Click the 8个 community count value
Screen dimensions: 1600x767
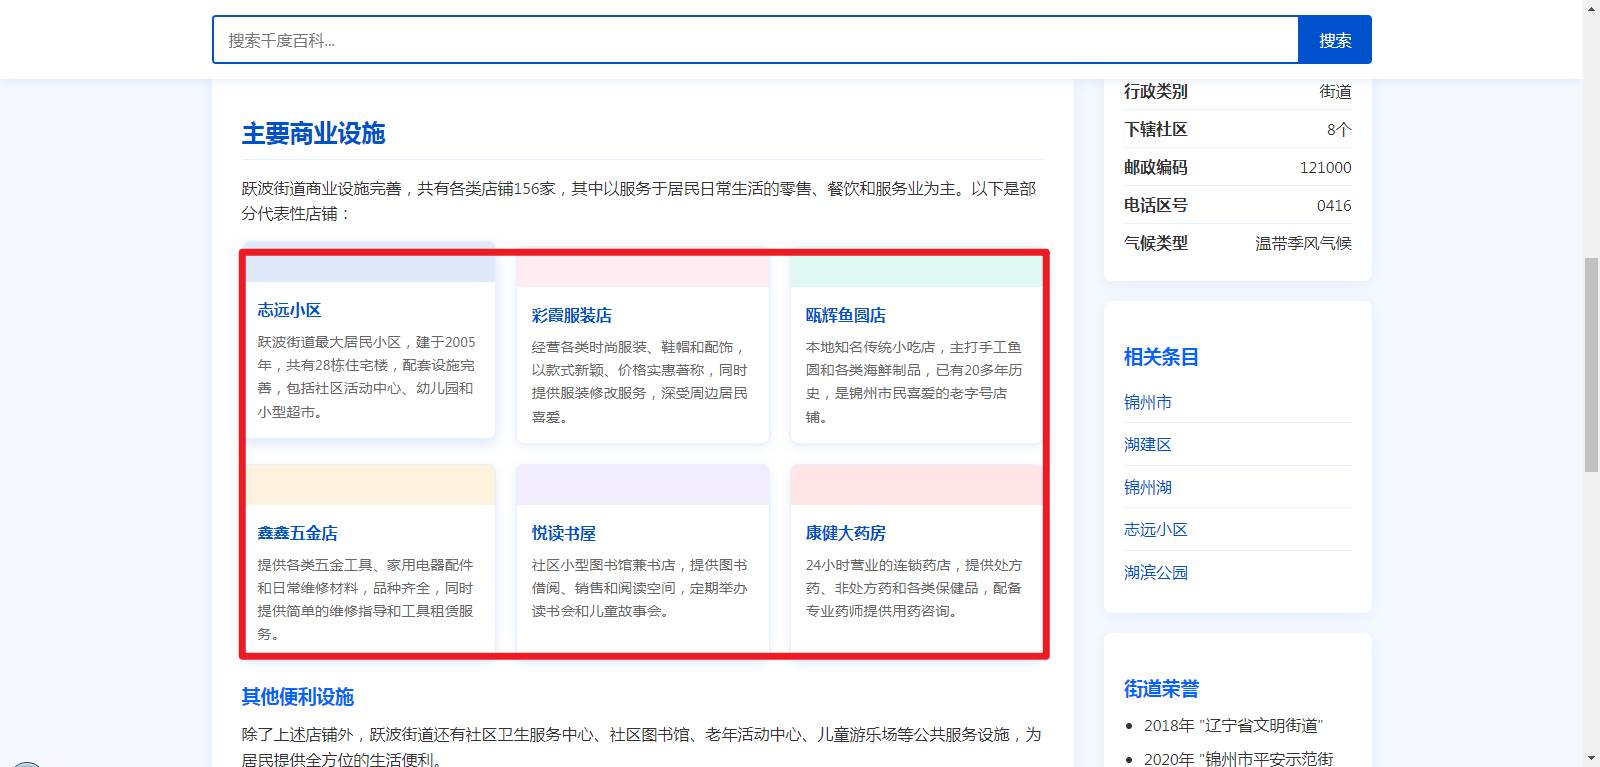[1339, 129]
